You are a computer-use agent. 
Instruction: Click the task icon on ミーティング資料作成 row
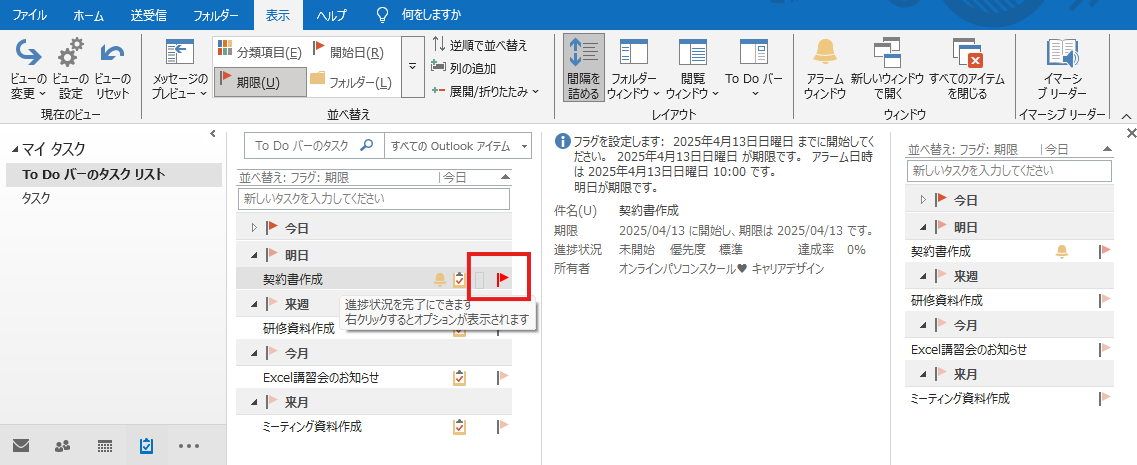pyautogui.click(x=459, y=427)
